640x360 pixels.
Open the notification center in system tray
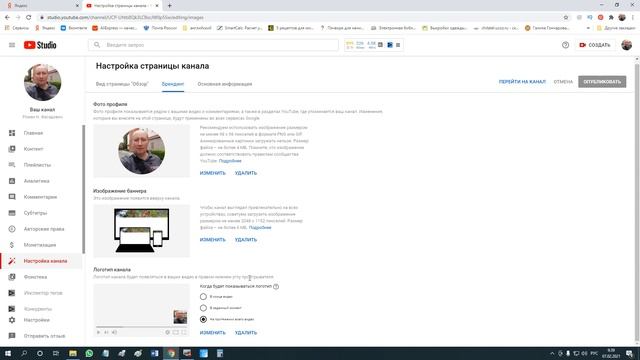[629, 353]
